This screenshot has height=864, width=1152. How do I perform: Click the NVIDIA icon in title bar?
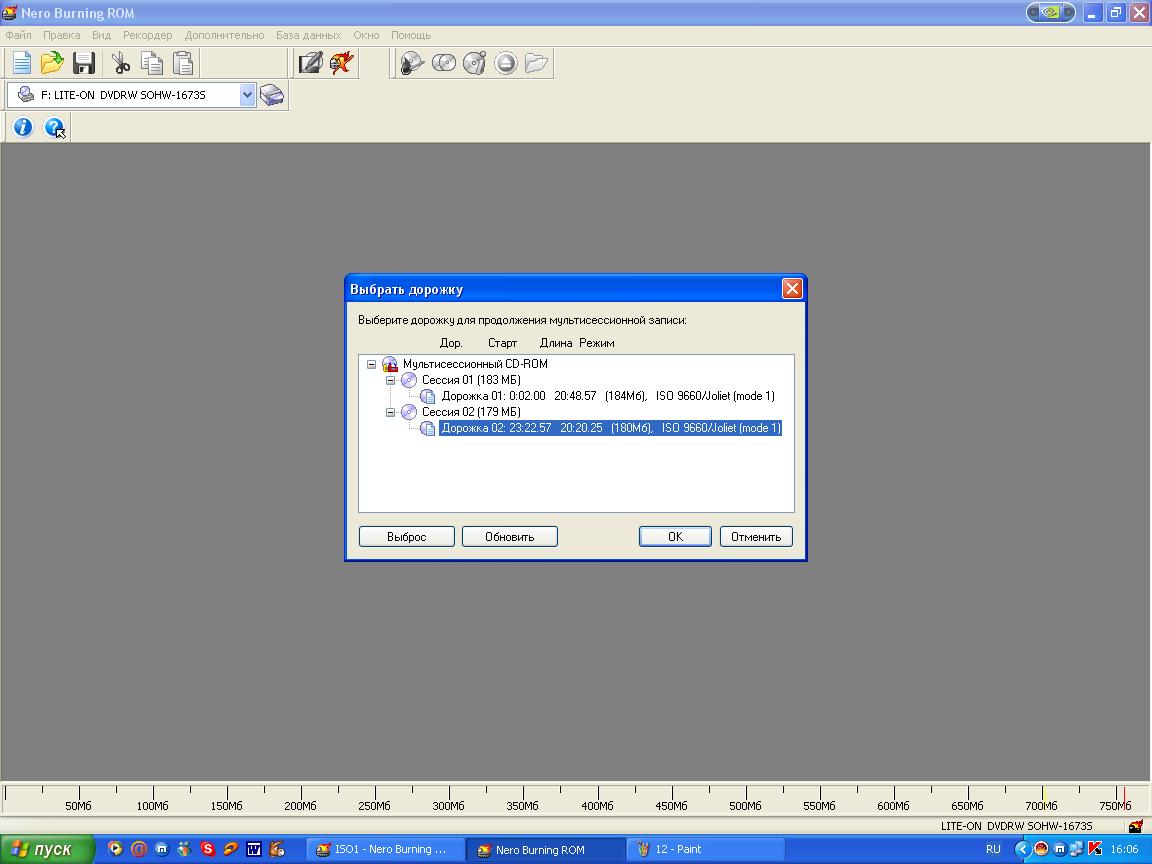pyautogui.click(x=1051, y=12)
